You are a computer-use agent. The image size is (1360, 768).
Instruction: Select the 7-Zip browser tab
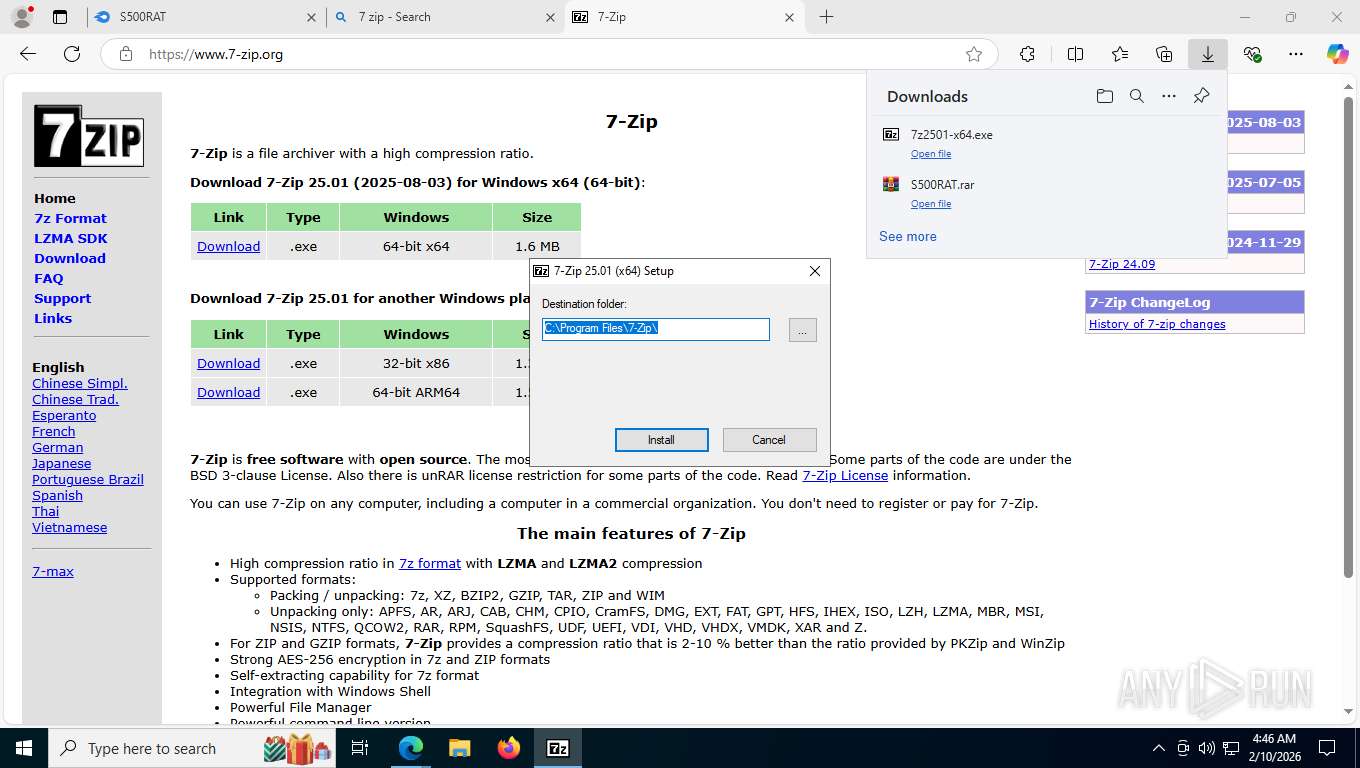[685, 17]
